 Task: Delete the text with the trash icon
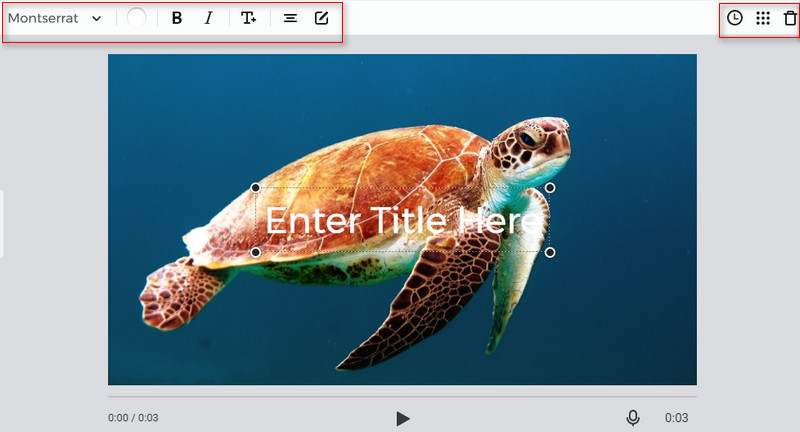point(790,18)
